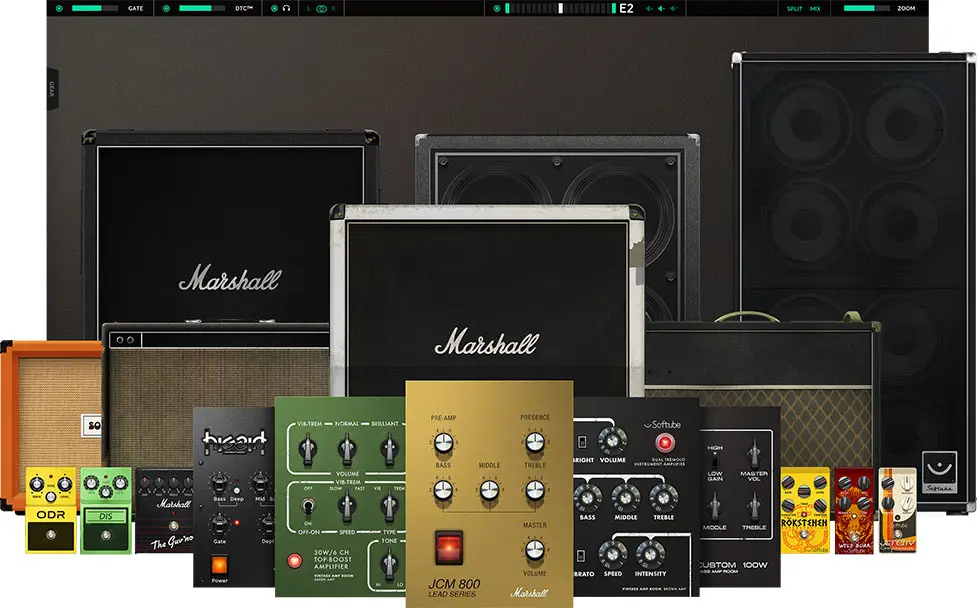Toggle the DTC power button
The width and height of the screenshot is (977, 608).
click(165, 8)
